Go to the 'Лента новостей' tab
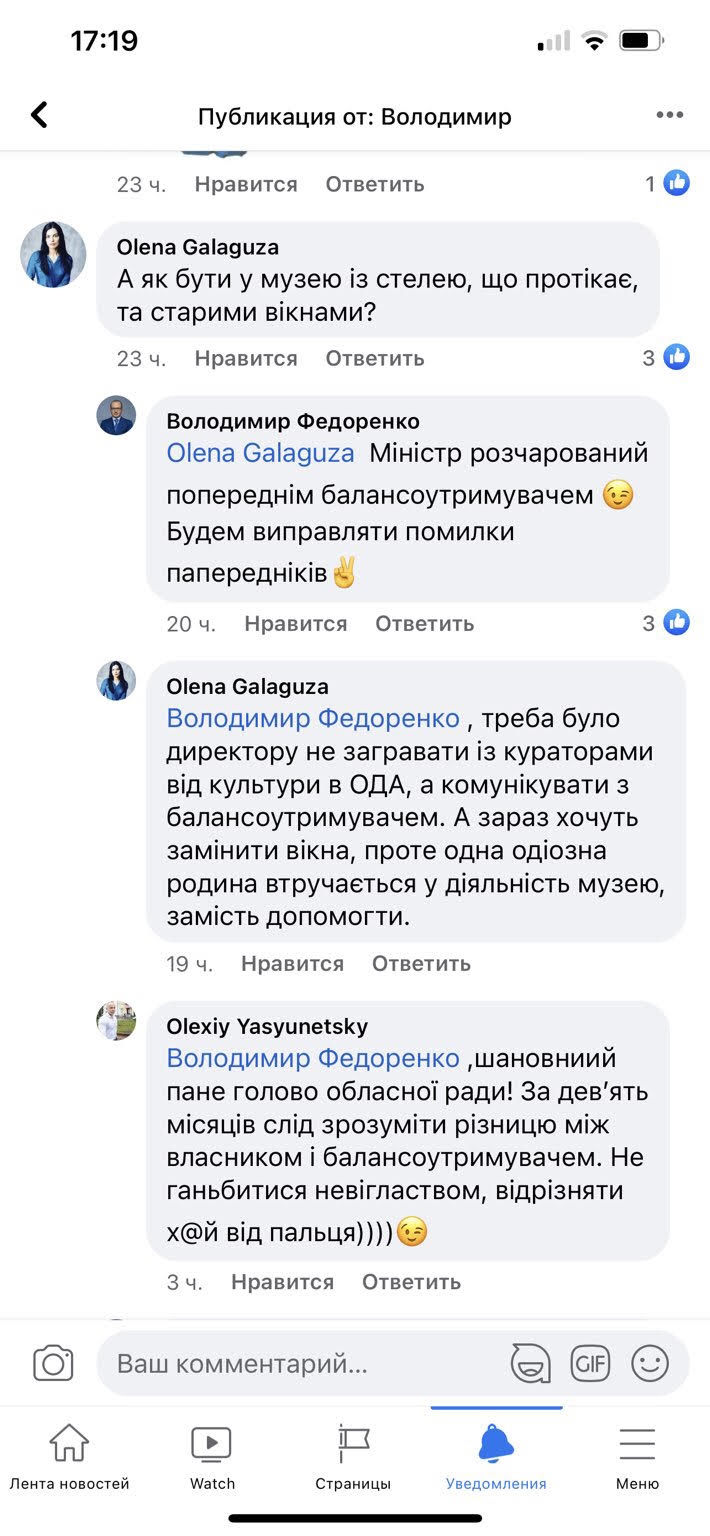The width and height of the screenshot is (710, 1536). point(69,1457)
